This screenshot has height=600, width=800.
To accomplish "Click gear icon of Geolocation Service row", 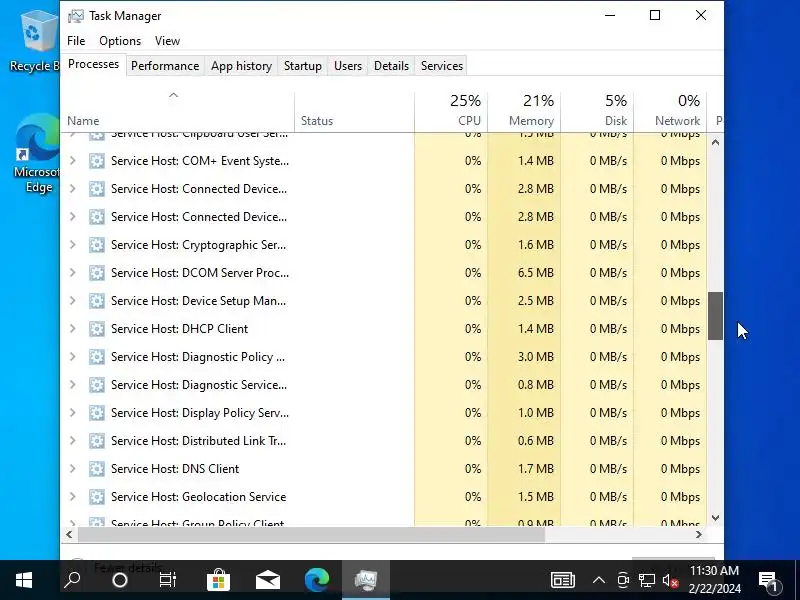I will (x=96, y=497).
